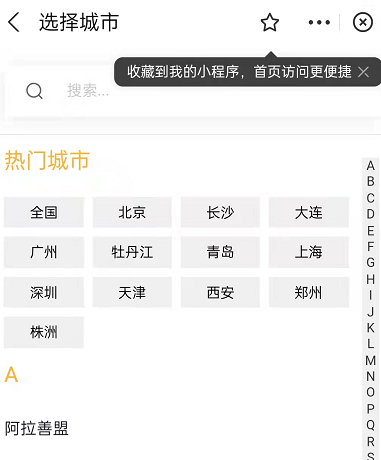Image resolution: width=381 pixels, height=460 pixels.
Task: Choose 阿拉善盟 in the A list
Action: (37, 428)
